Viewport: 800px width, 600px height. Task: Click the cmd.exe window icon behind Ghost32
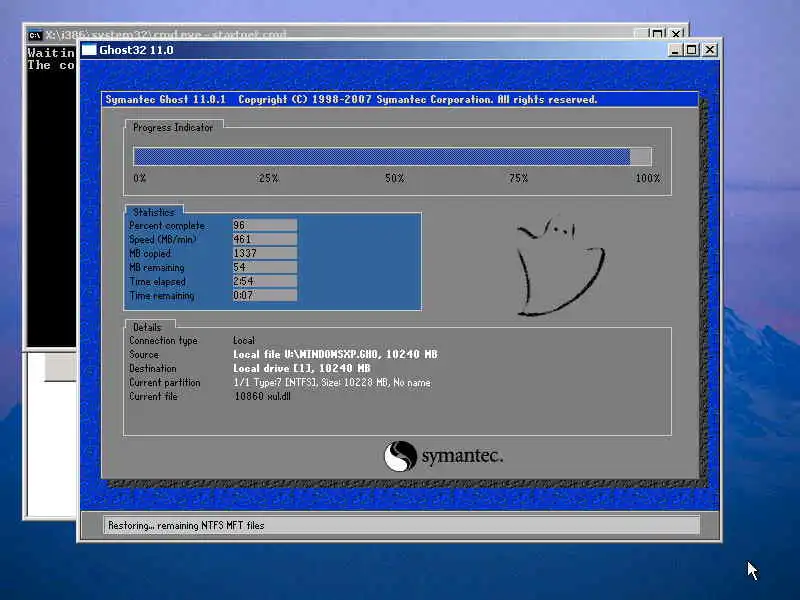pos(35,35)
